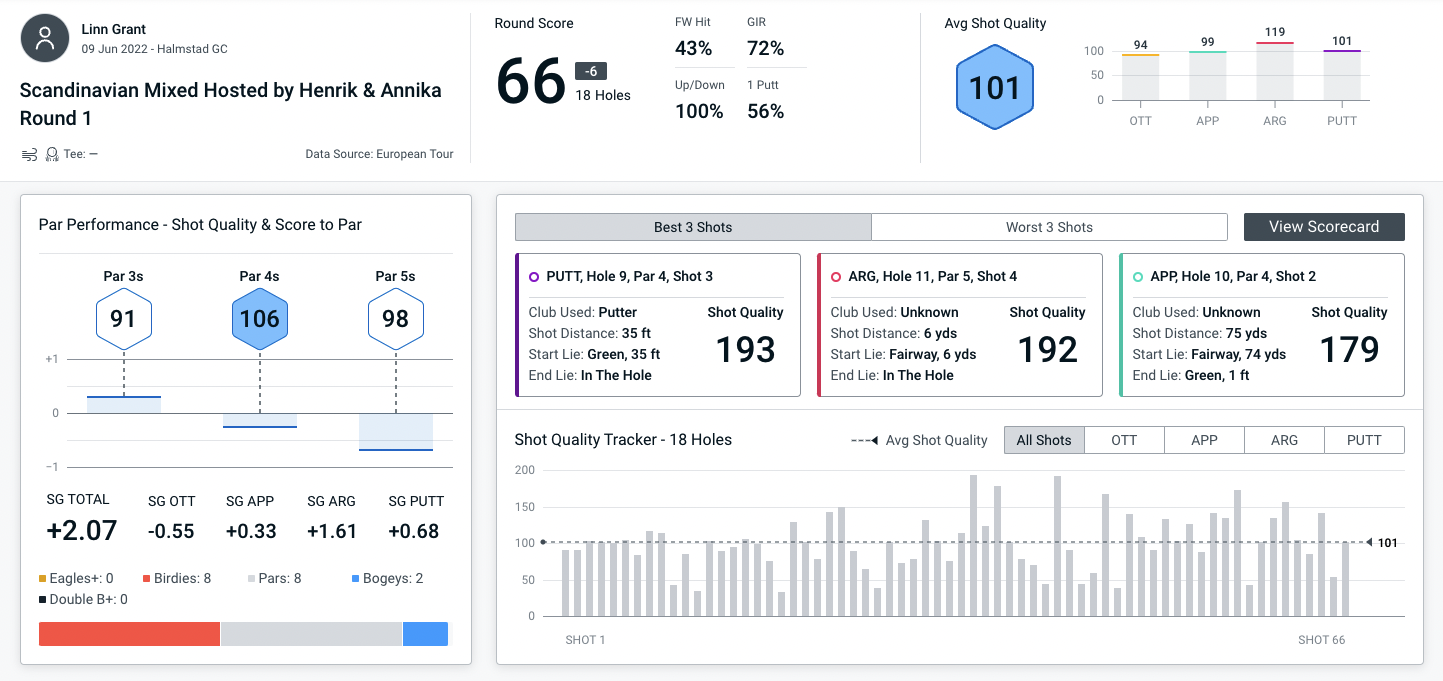The image size is (1443, 681).
Task: Select the Par 4s blue hexagon badge
Action: point(259,320)
